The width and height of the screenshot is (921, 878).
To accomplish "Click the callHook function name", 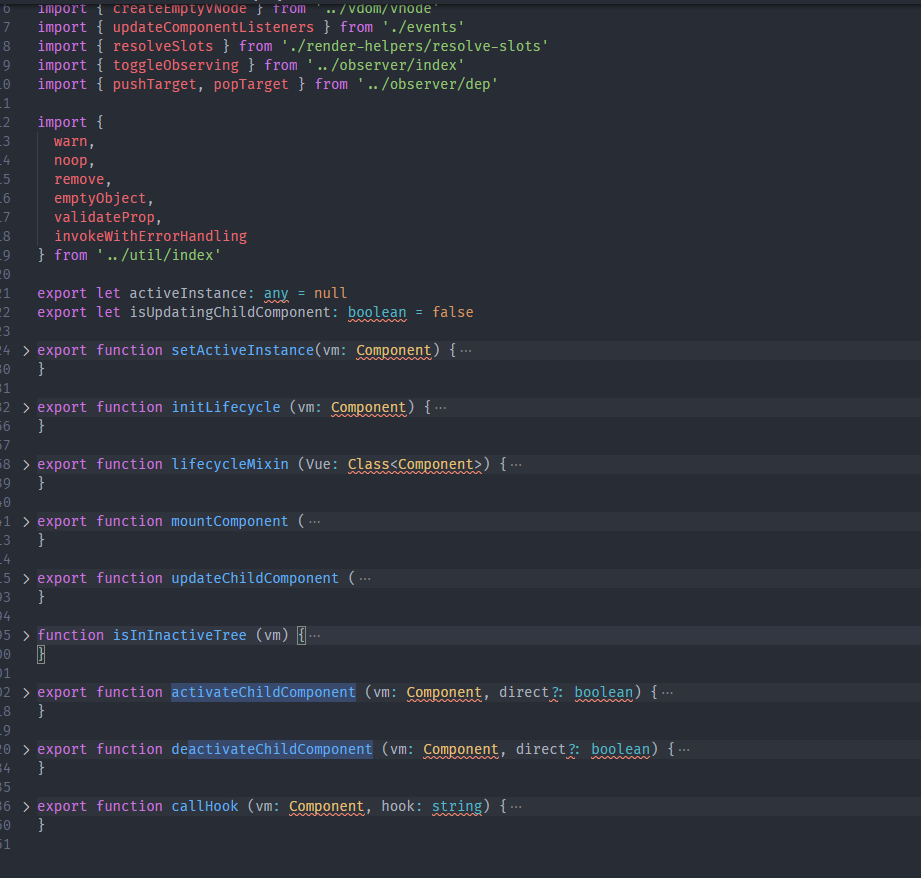I will point(205,806).
